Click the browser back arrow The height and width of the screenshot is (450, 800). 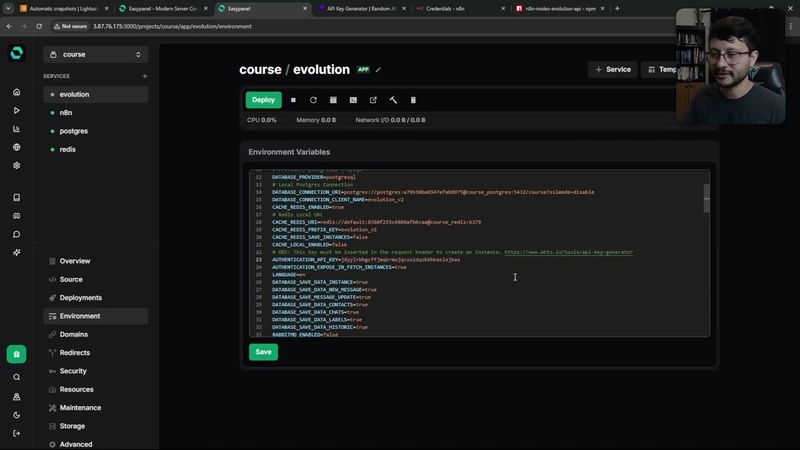pyautogui.click(x=9, y=26)
